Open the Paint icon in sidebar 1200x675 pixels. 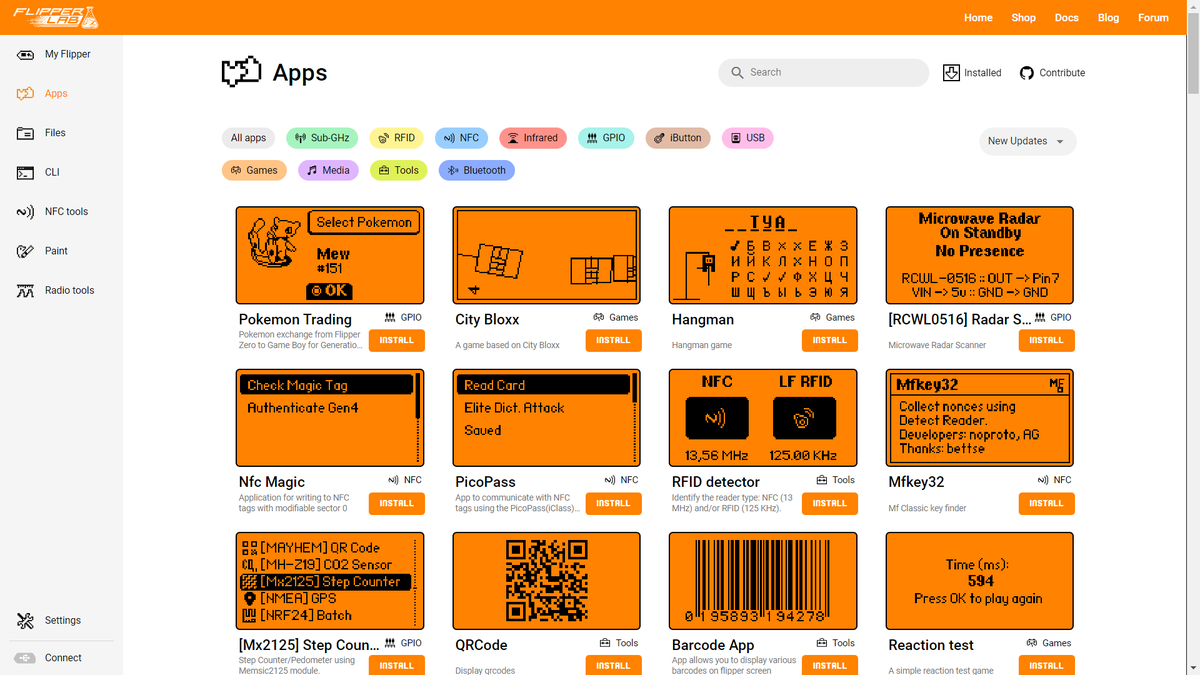point(26,251)
